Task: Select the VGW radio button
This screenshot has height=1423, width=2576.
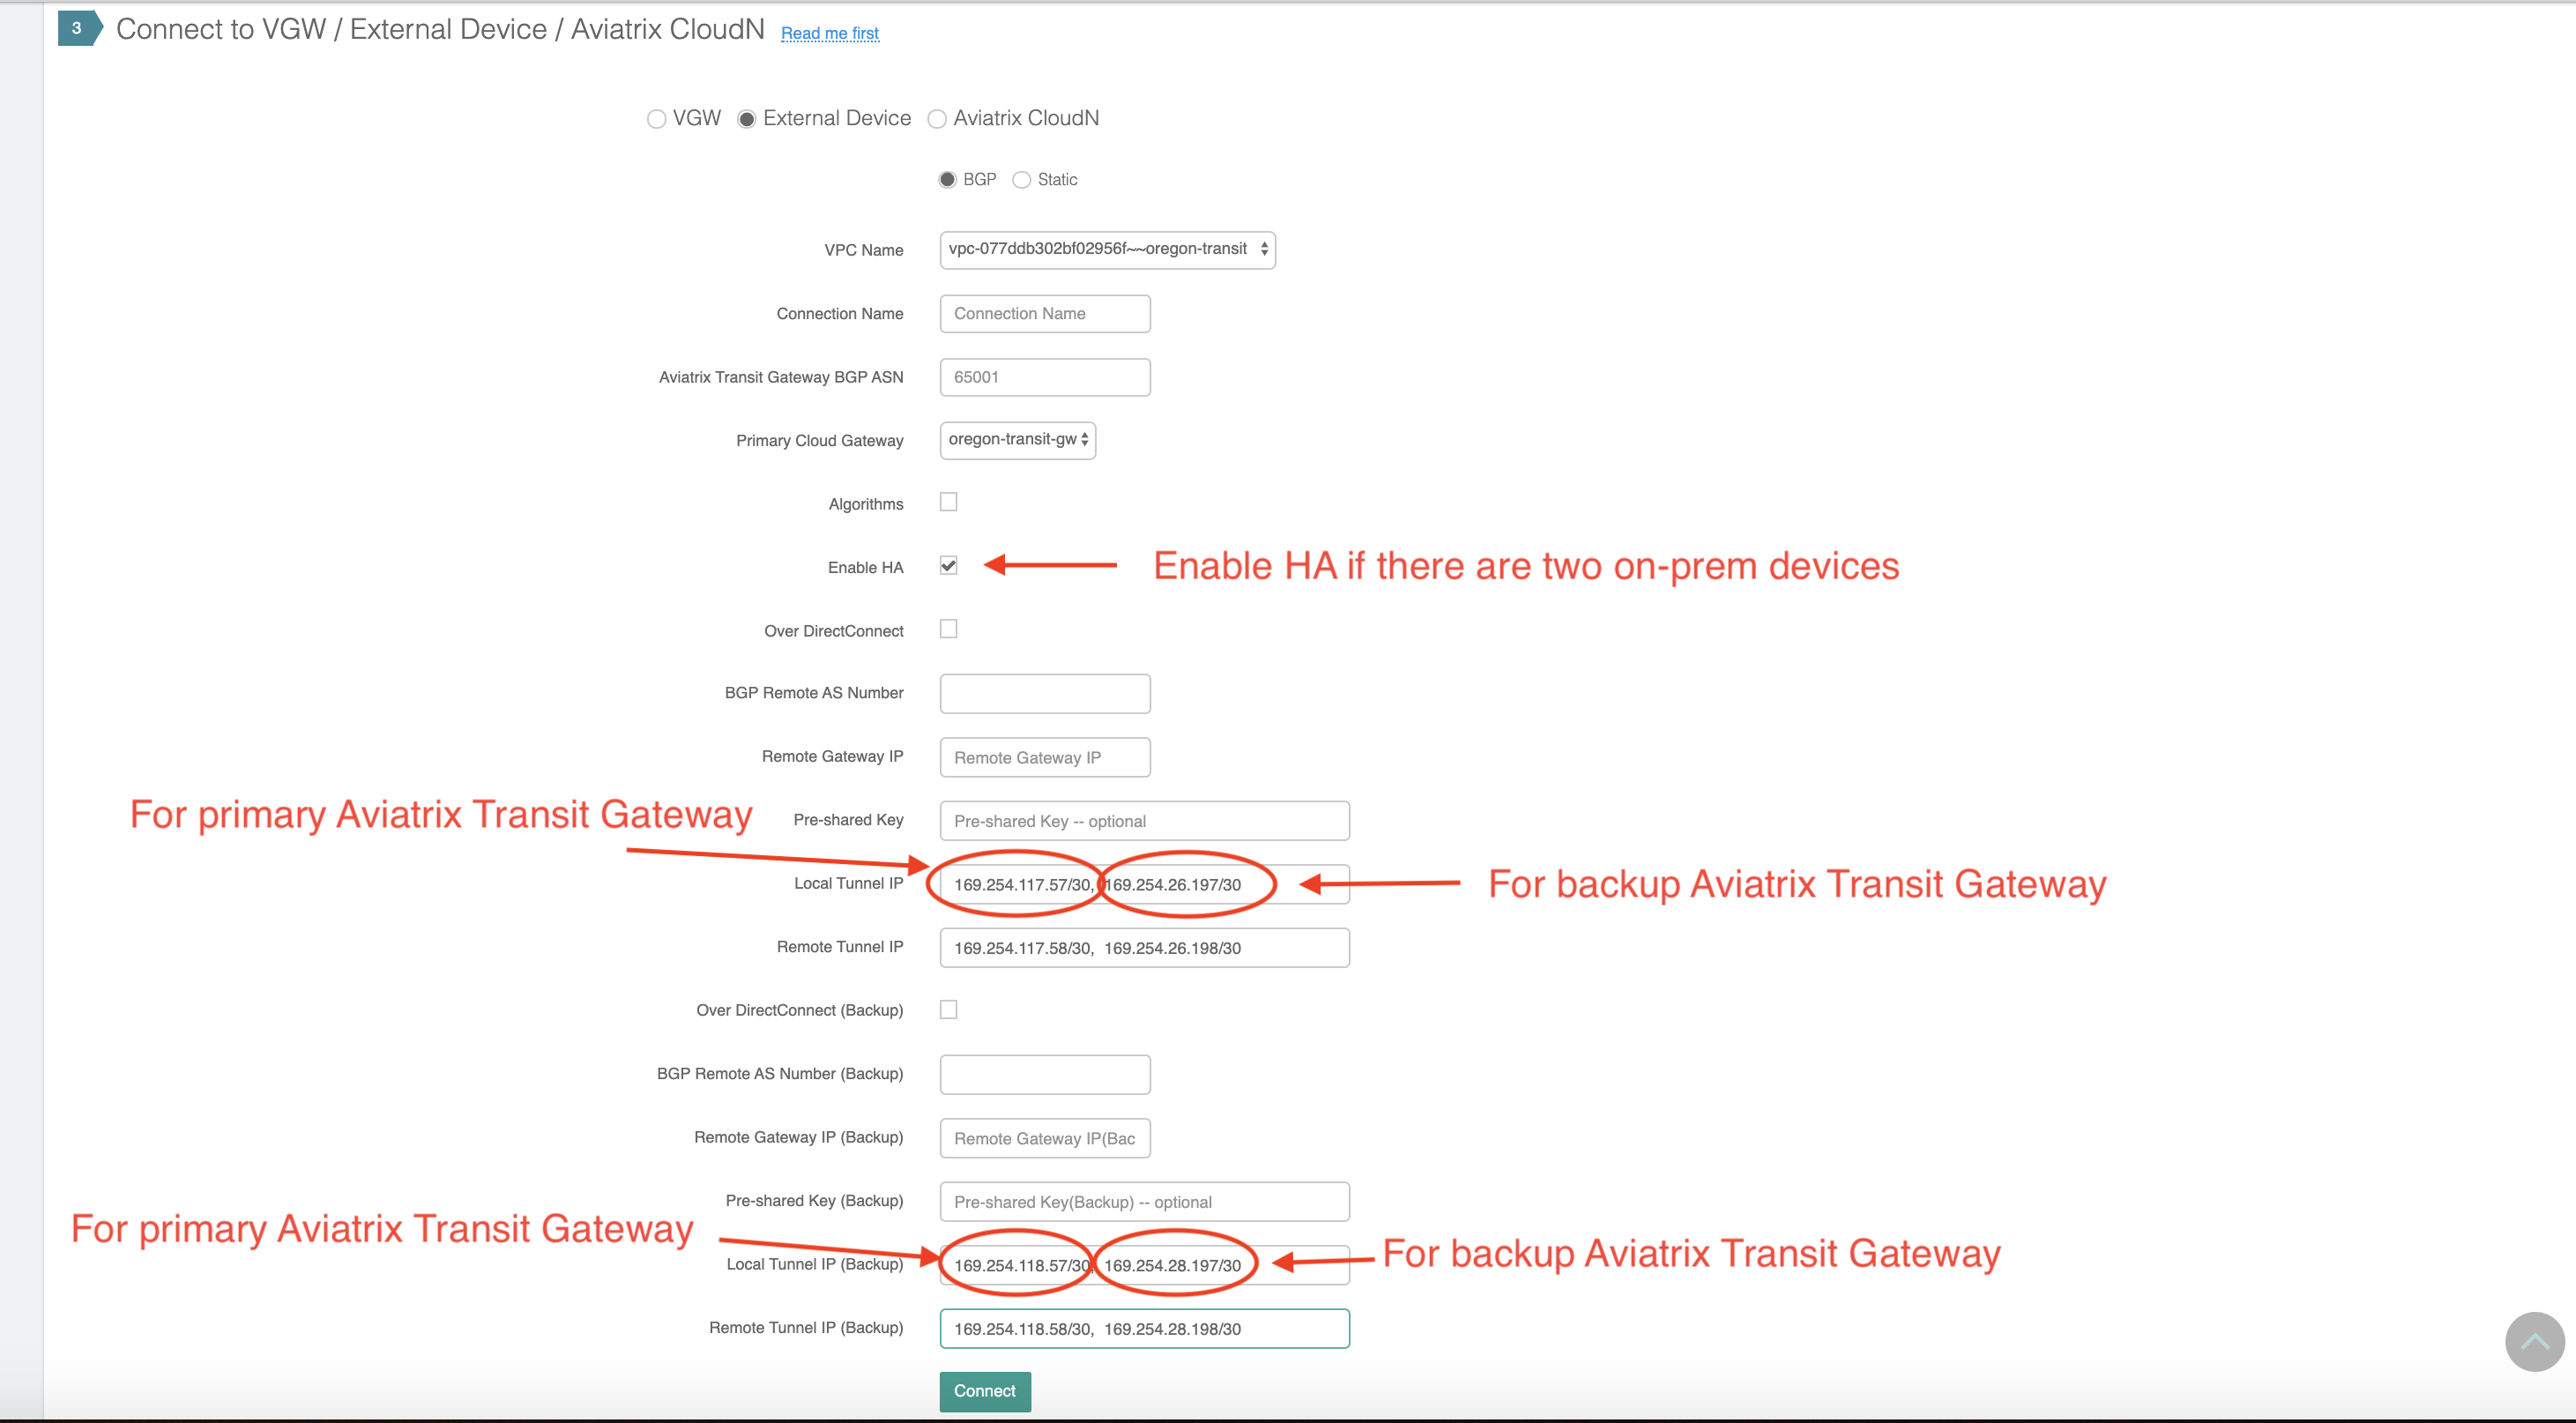Action: click(x=656, y=118)
